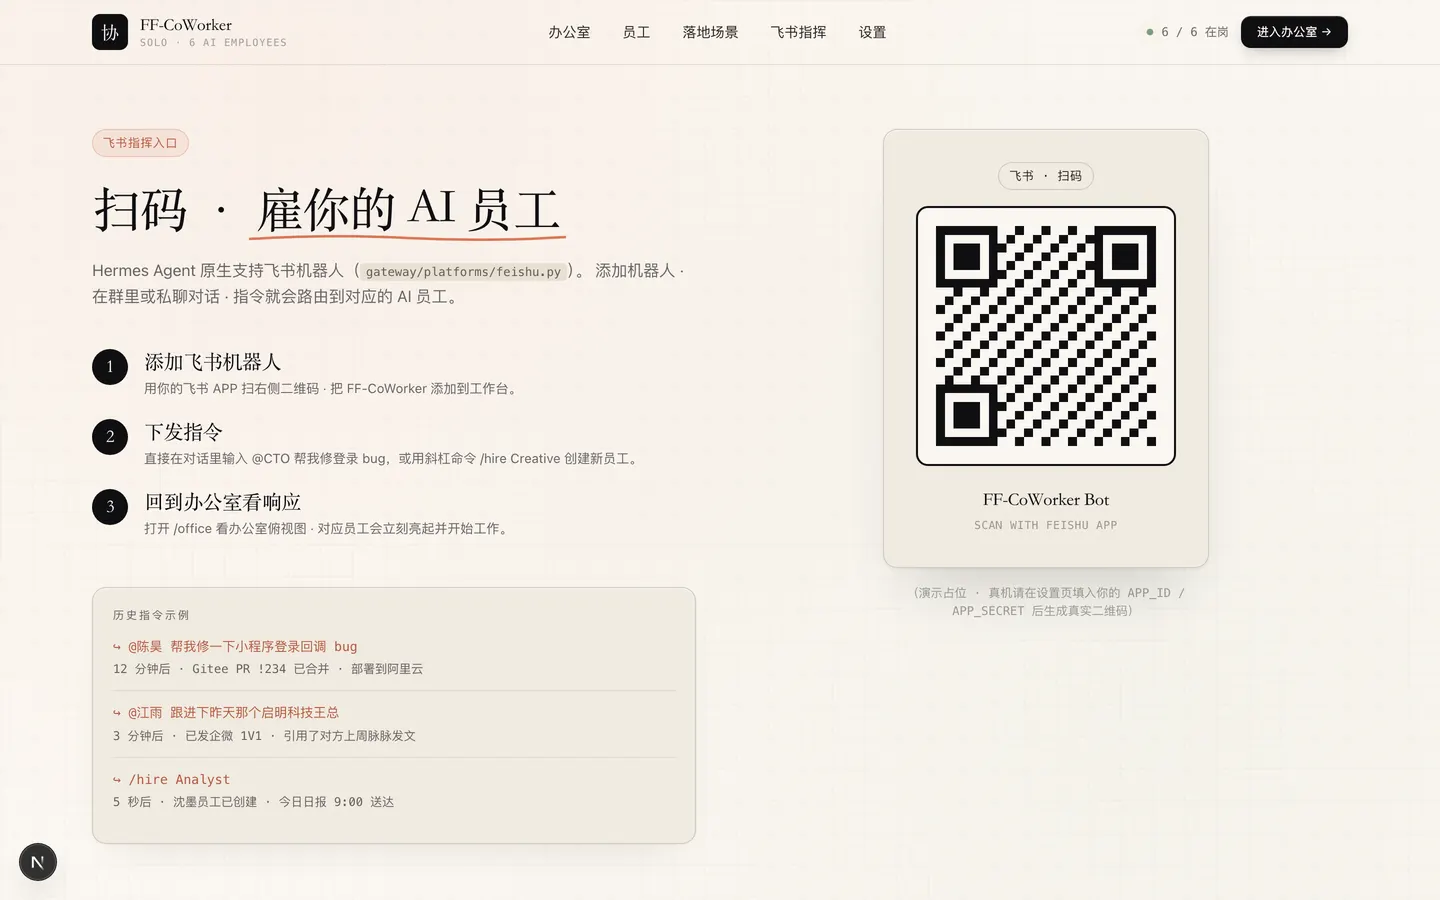Click the 扫码 · 雇你的 AI 员工 headline
Screen dimensions: 1440x900
coord(327,210)
